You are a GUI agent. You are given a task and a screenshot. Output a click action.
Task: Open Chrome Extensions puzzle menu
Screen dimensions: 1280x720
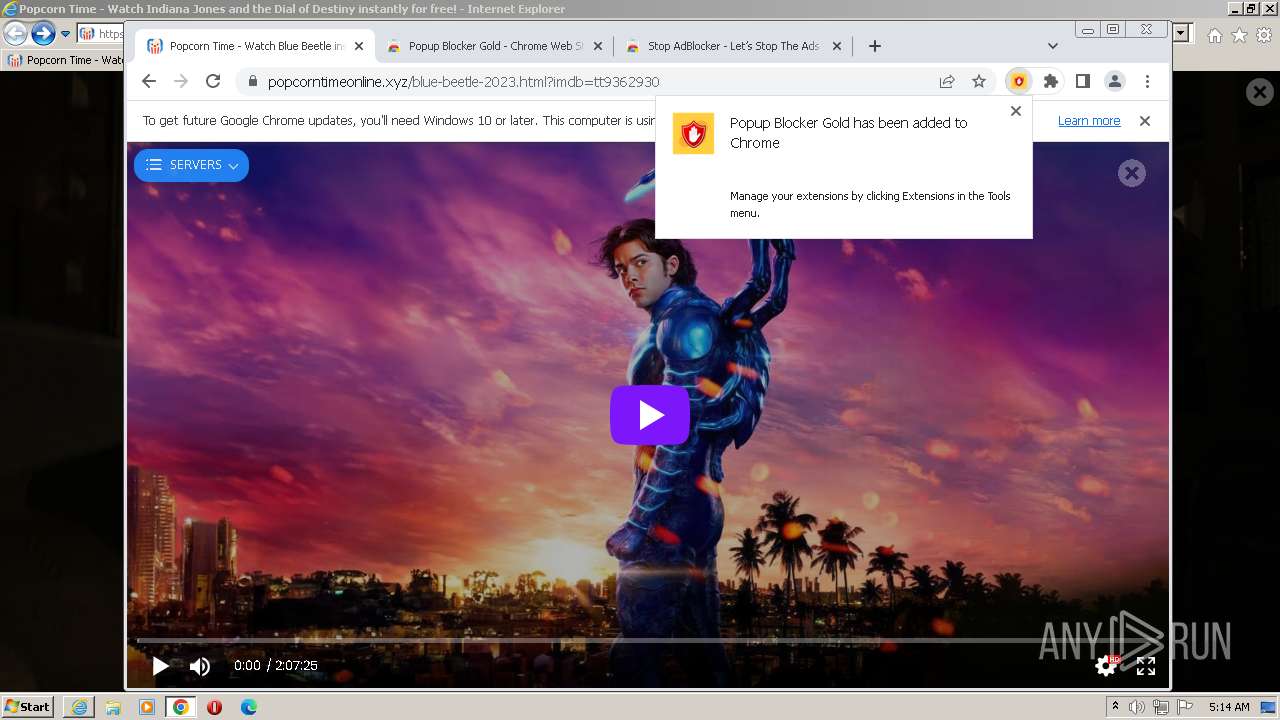(1050, 82)
